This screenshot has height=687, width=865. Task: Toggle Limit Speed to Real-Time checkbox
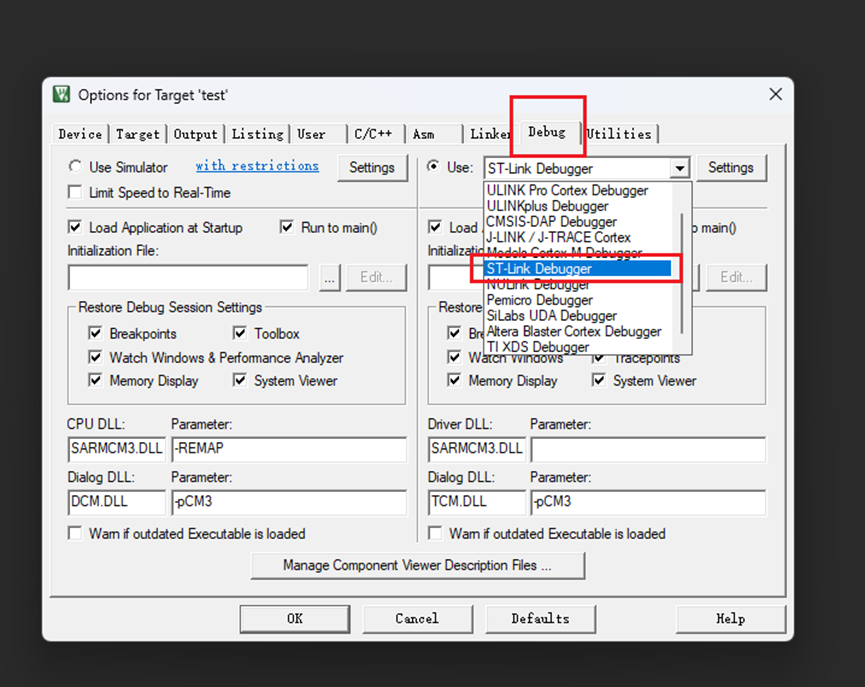click(x=75, y=193)
